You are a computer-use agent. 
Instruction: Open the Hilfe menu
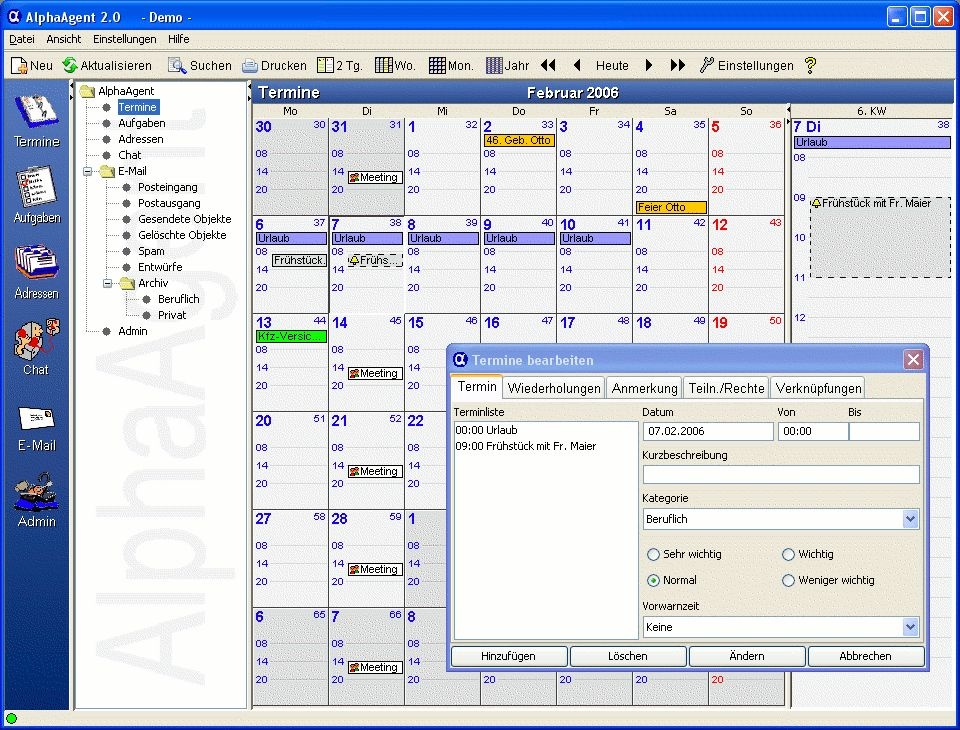tap(179, 39)
